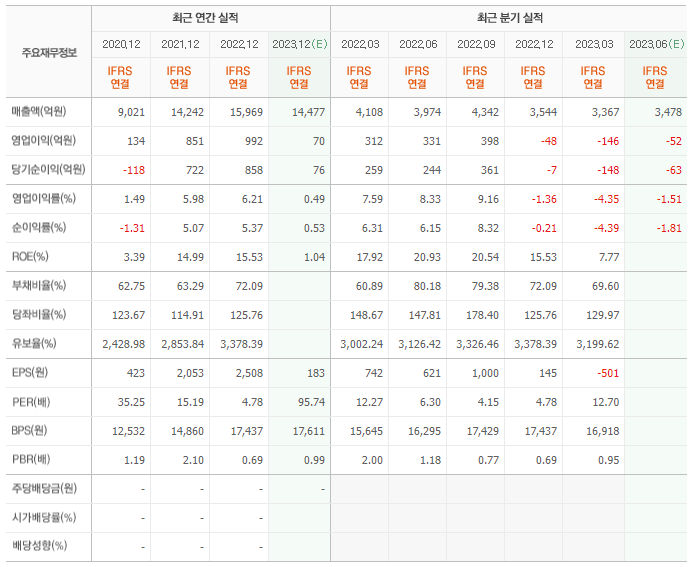Select the 부채비율(%) row label
The image size is (693, 567).
click(x=39, y=285)
